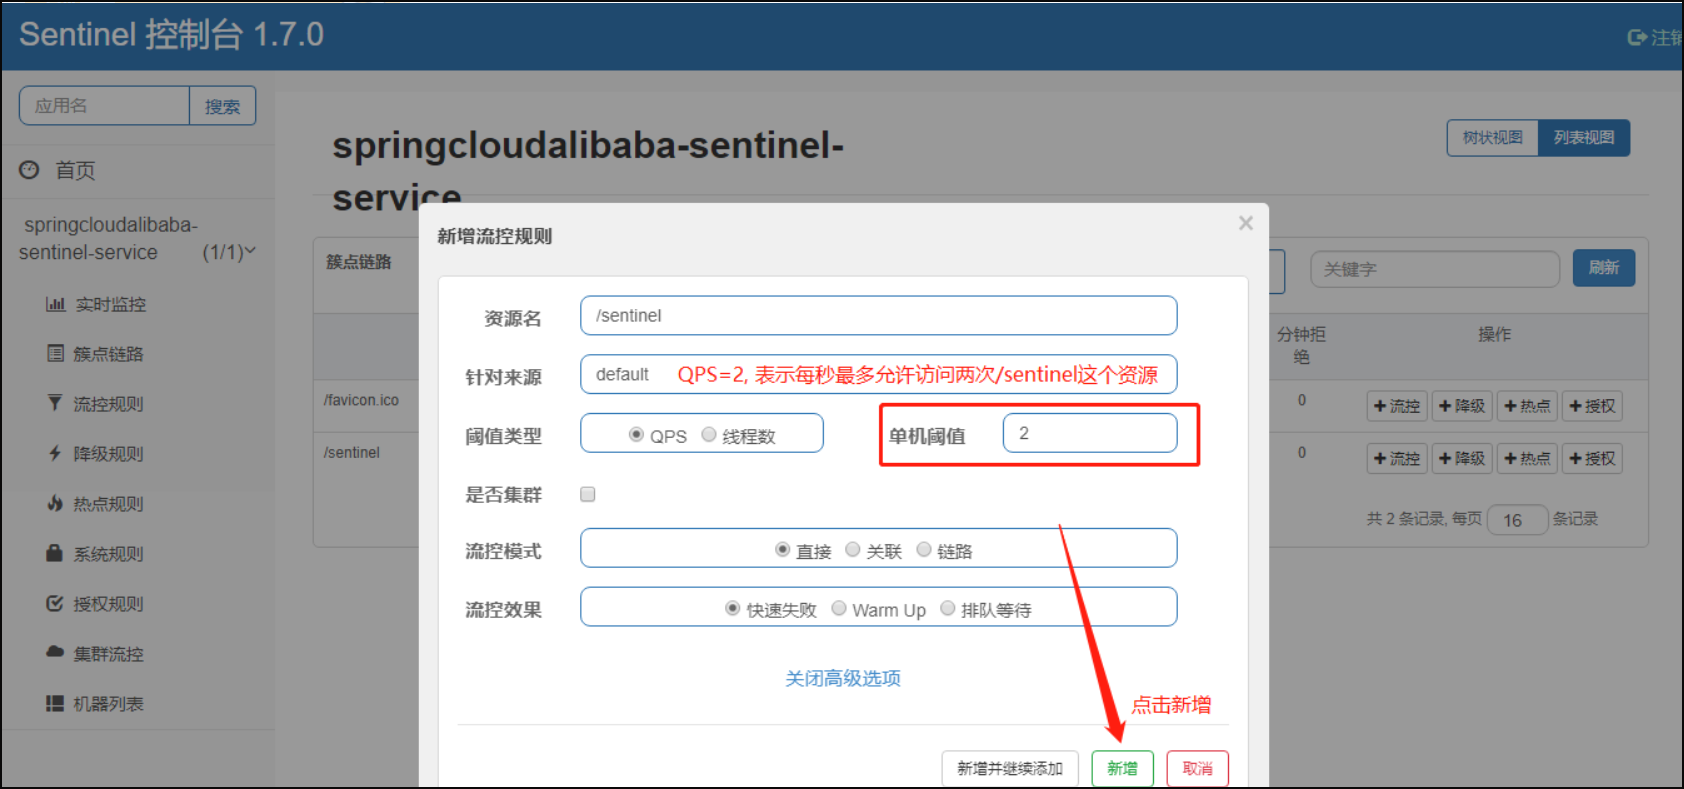Click the list icon for 簇点链路

55,353
